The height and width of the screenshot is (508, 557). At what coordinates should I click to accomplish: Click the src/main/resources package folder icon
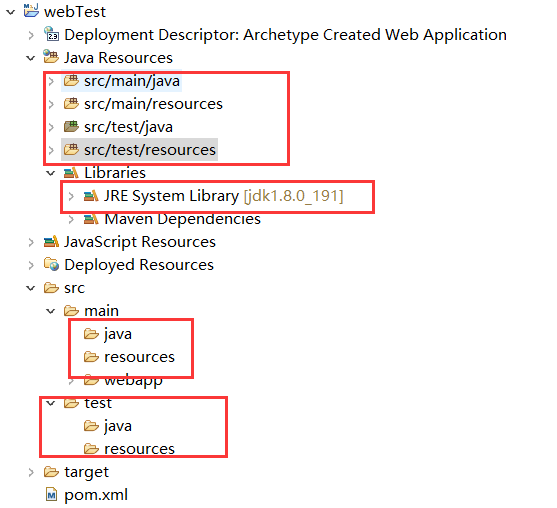tap(71, 104)
